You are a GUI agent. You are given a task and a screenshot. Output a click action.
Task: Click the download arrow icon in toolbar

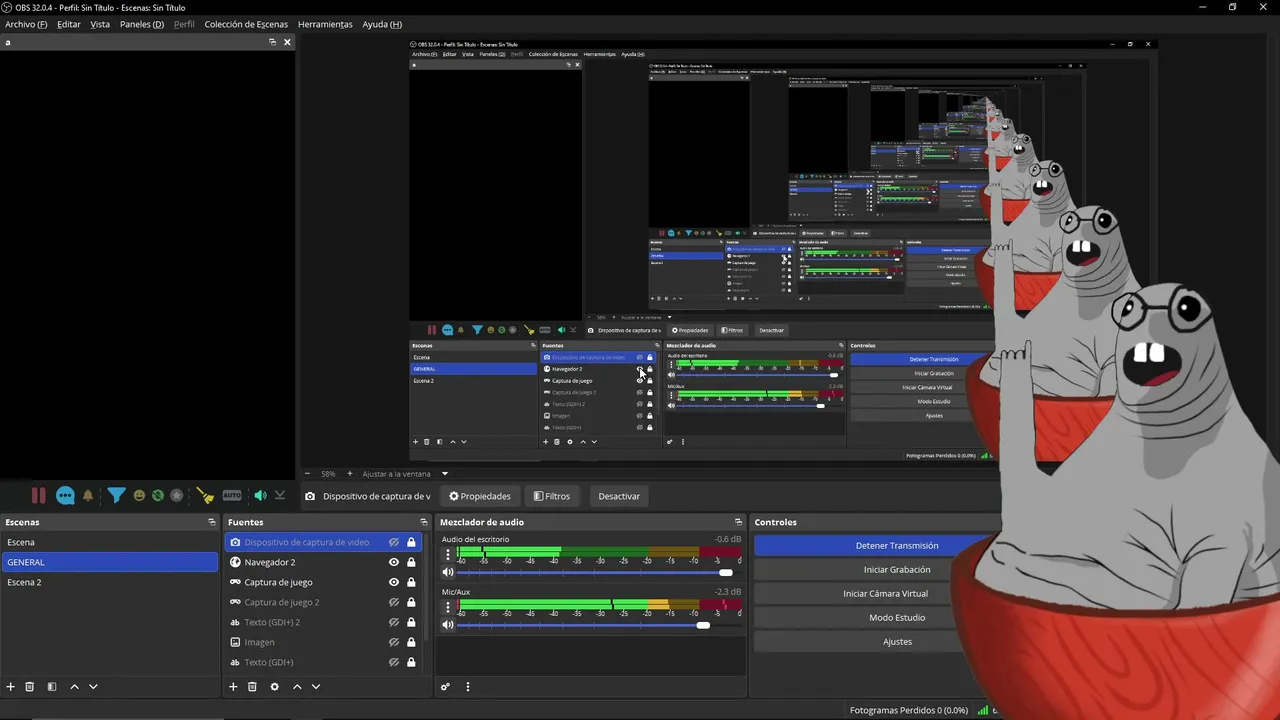[x=280, y=496]
